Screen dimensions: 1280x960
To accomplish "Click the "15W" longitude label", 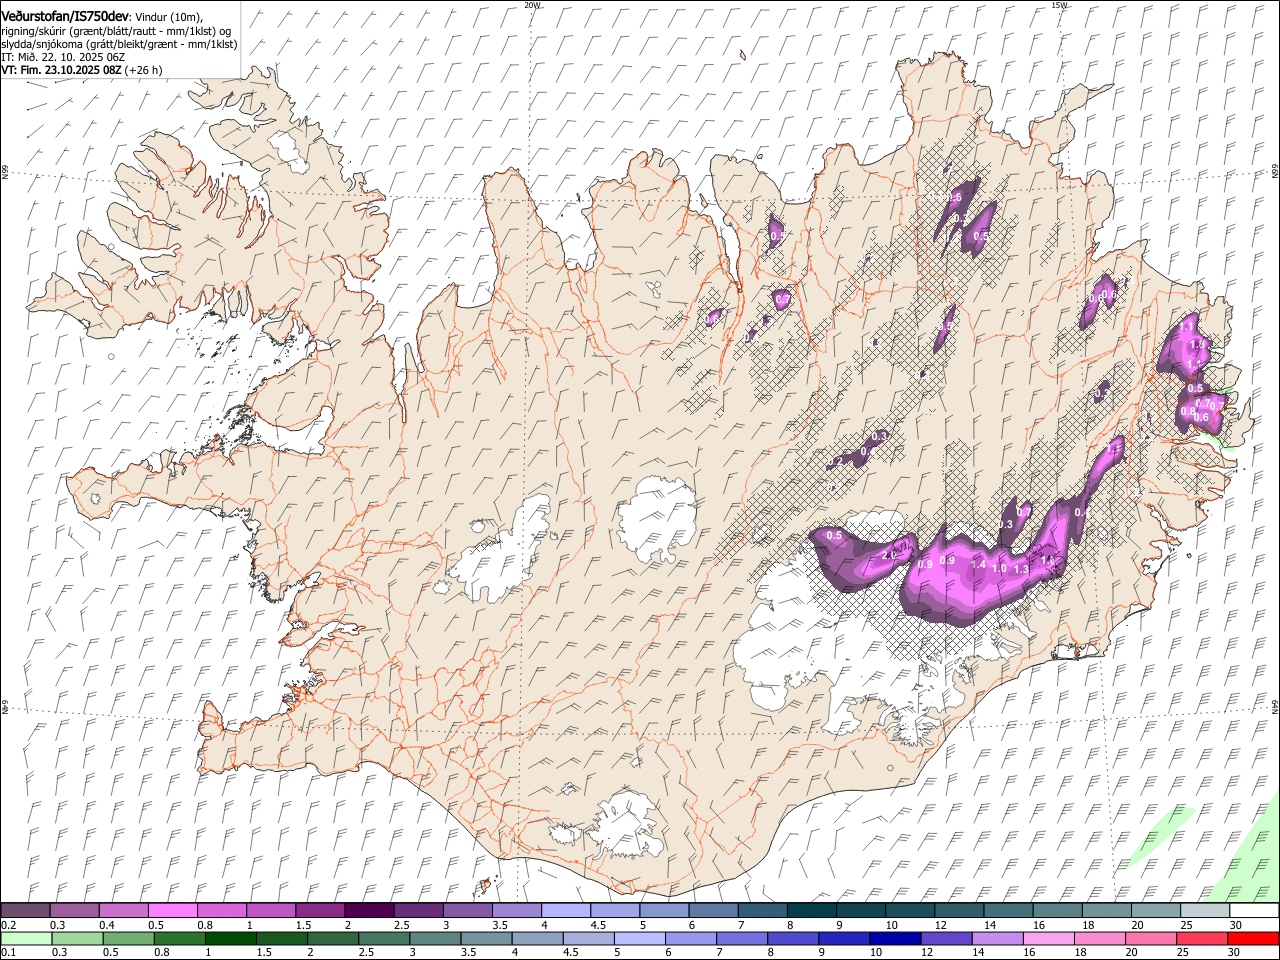I will (1059, 5).
